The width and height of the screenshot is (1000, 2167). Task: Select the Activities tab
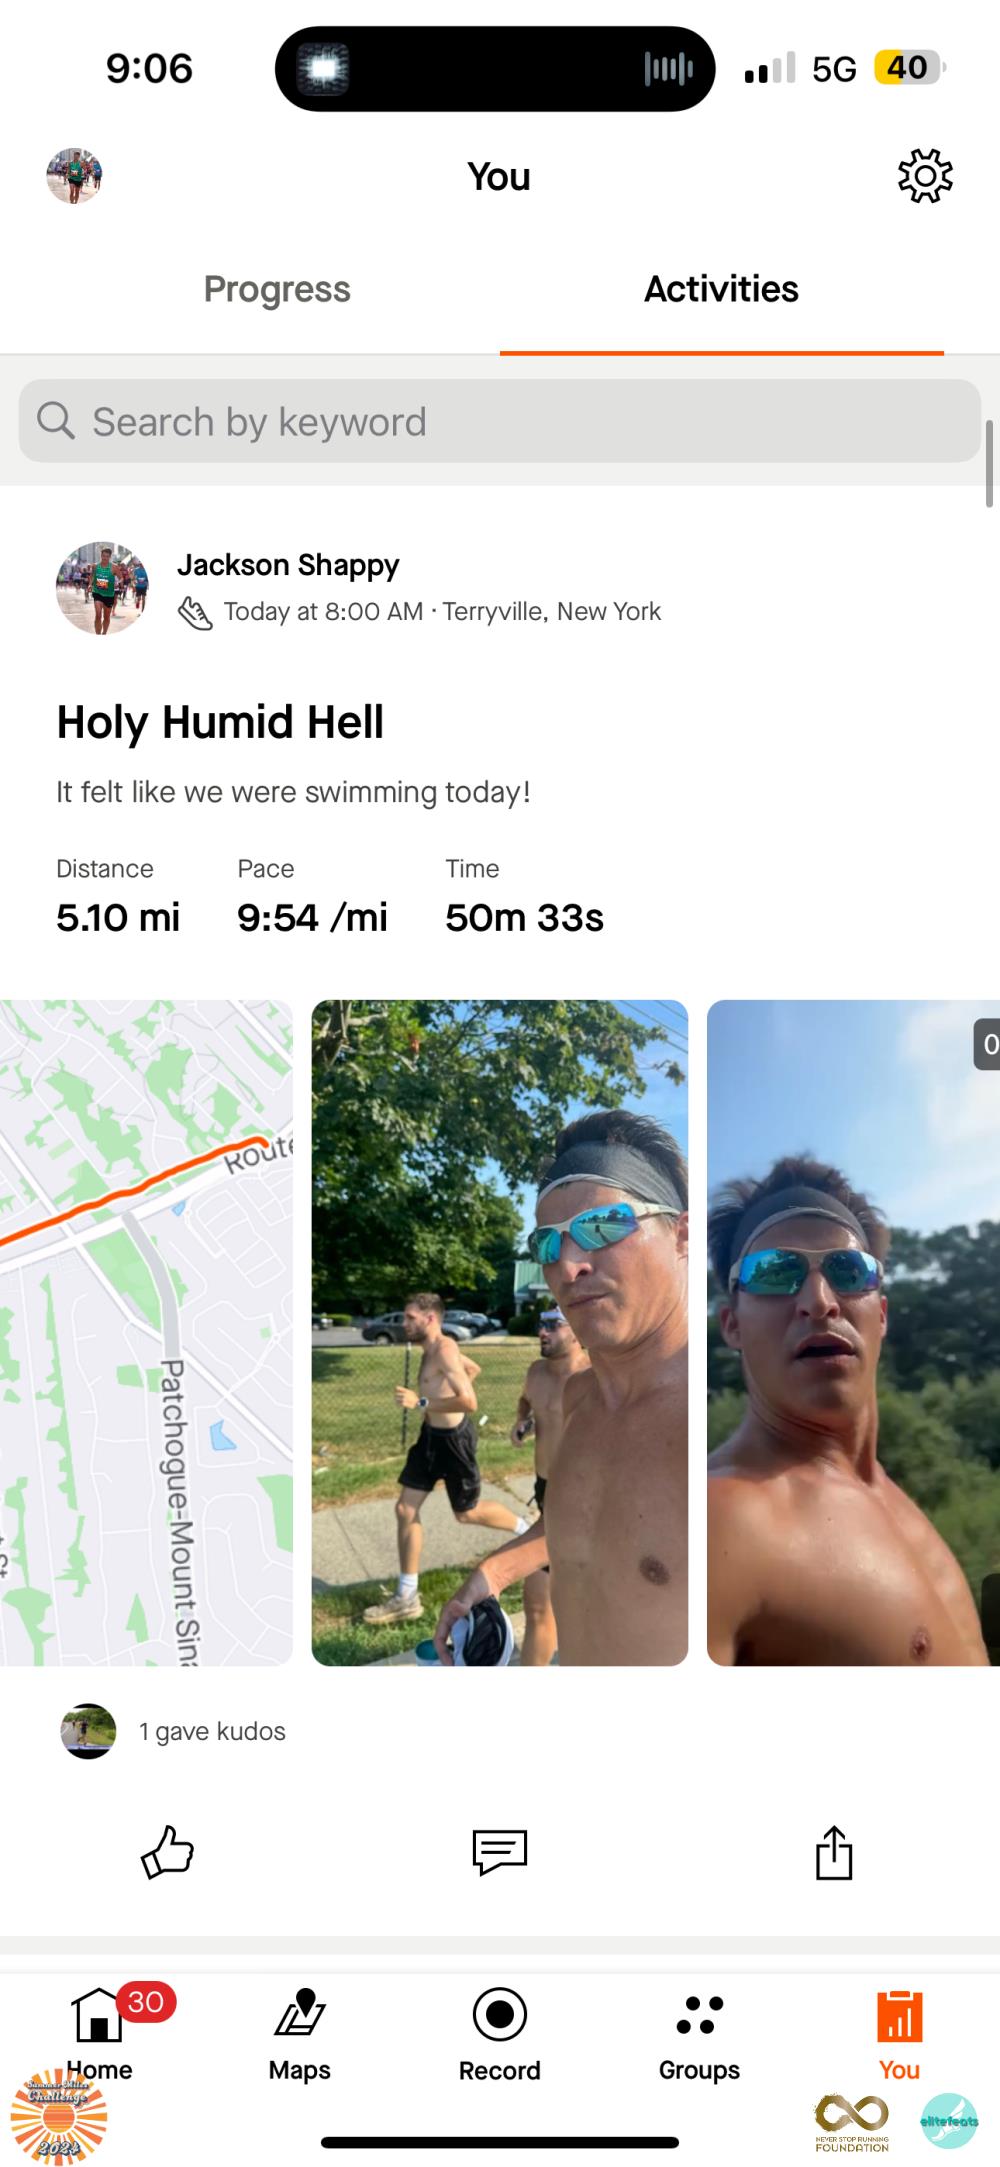(x=721, y=289)
